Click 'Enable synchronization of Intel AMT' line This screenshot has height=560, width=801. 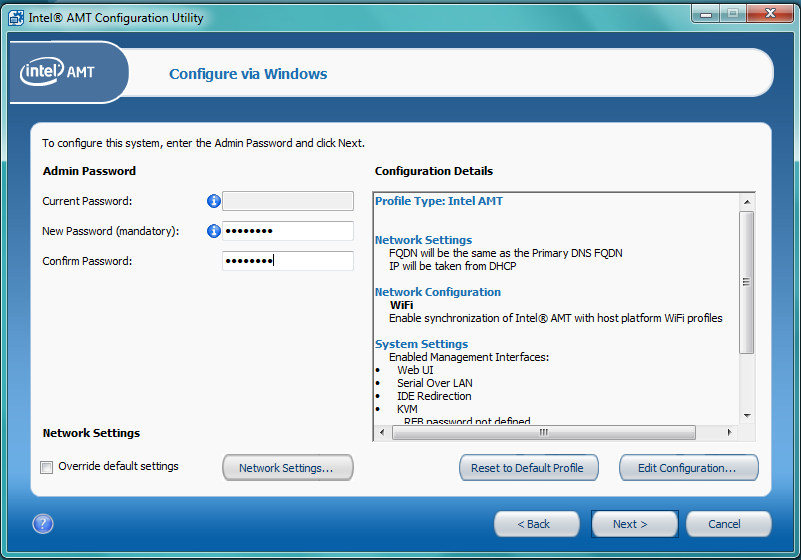pos(556,318)
